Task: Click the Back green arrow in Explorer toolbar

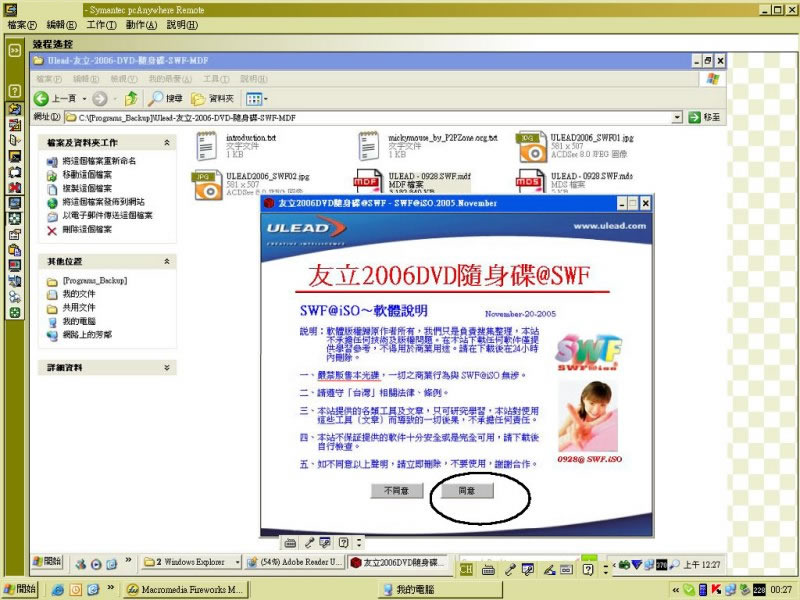Action: pos(41,98)
